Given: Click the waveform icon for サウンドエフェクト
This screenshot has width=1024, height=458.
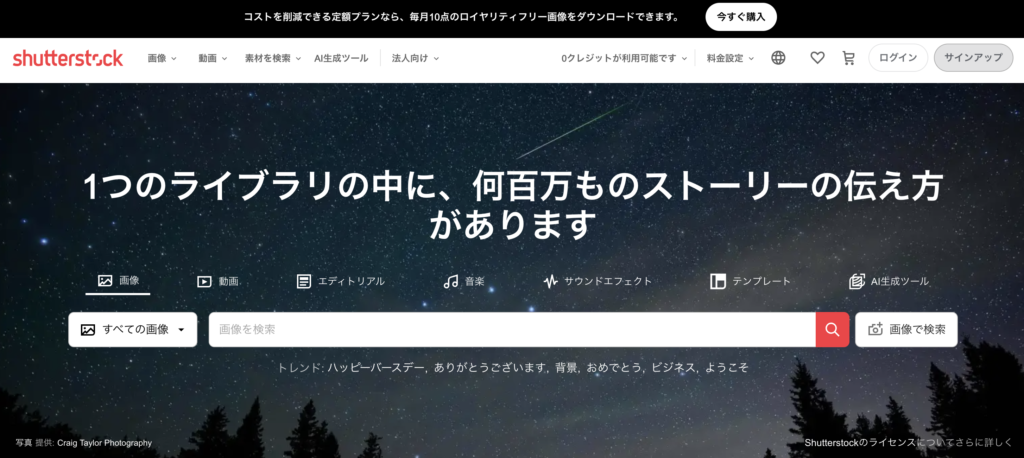Looking at the screenshot, I should pos(551,282).
